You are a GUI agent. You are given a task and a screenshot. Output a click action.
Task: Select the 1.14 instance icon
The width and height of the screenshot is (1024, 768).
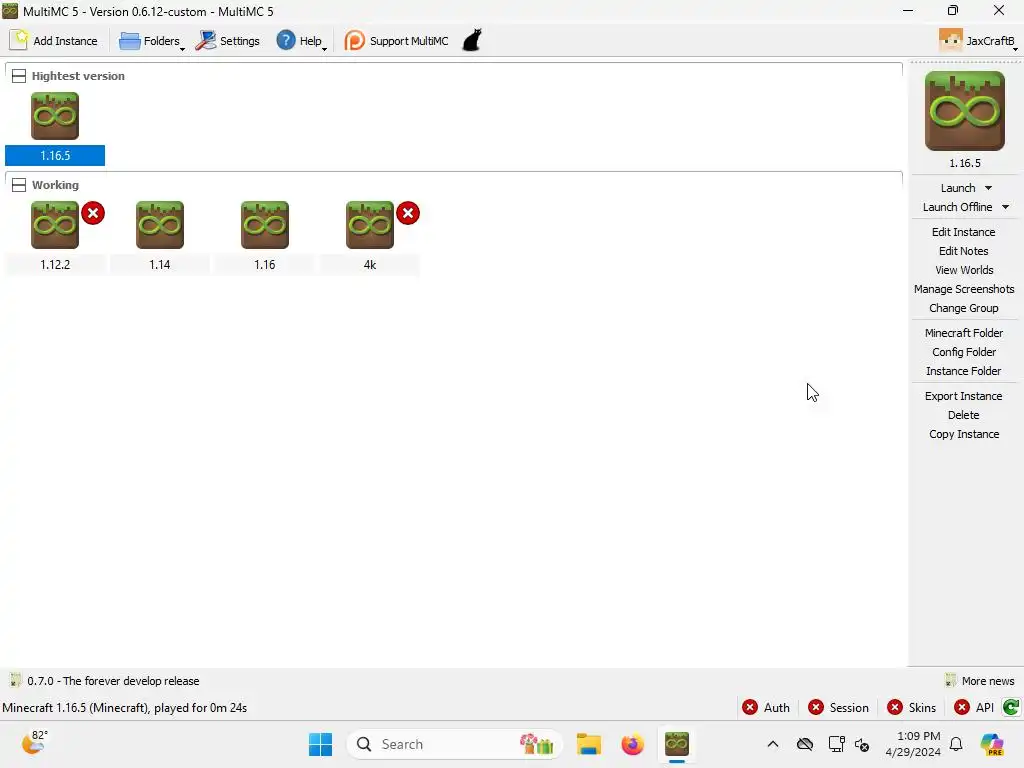point(160,225)
